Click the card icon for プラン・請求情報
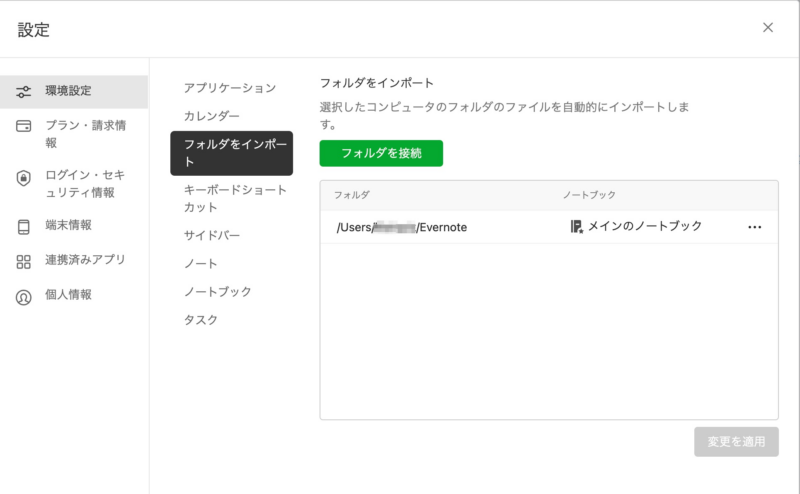800x494 pixels. click(24, 126)
